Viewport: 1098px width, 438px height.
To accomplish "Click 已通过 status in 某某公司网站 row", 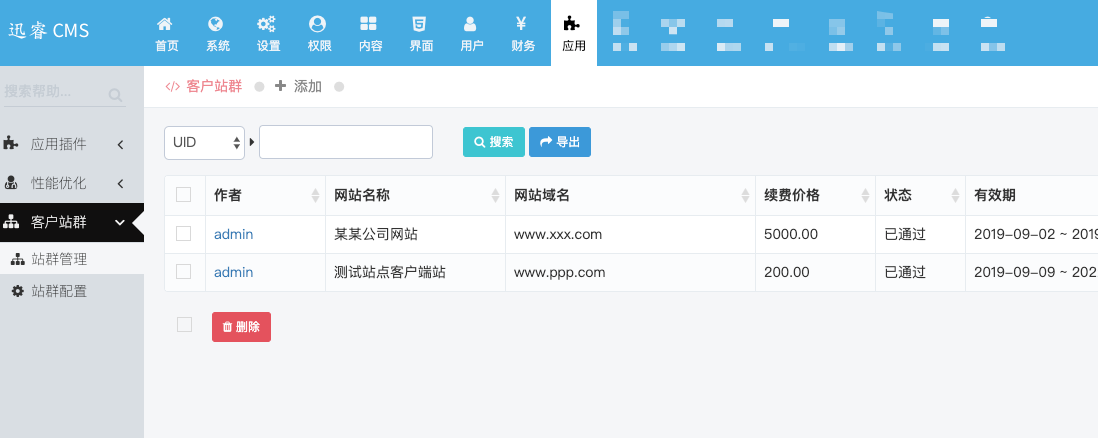I will (905, 234).
